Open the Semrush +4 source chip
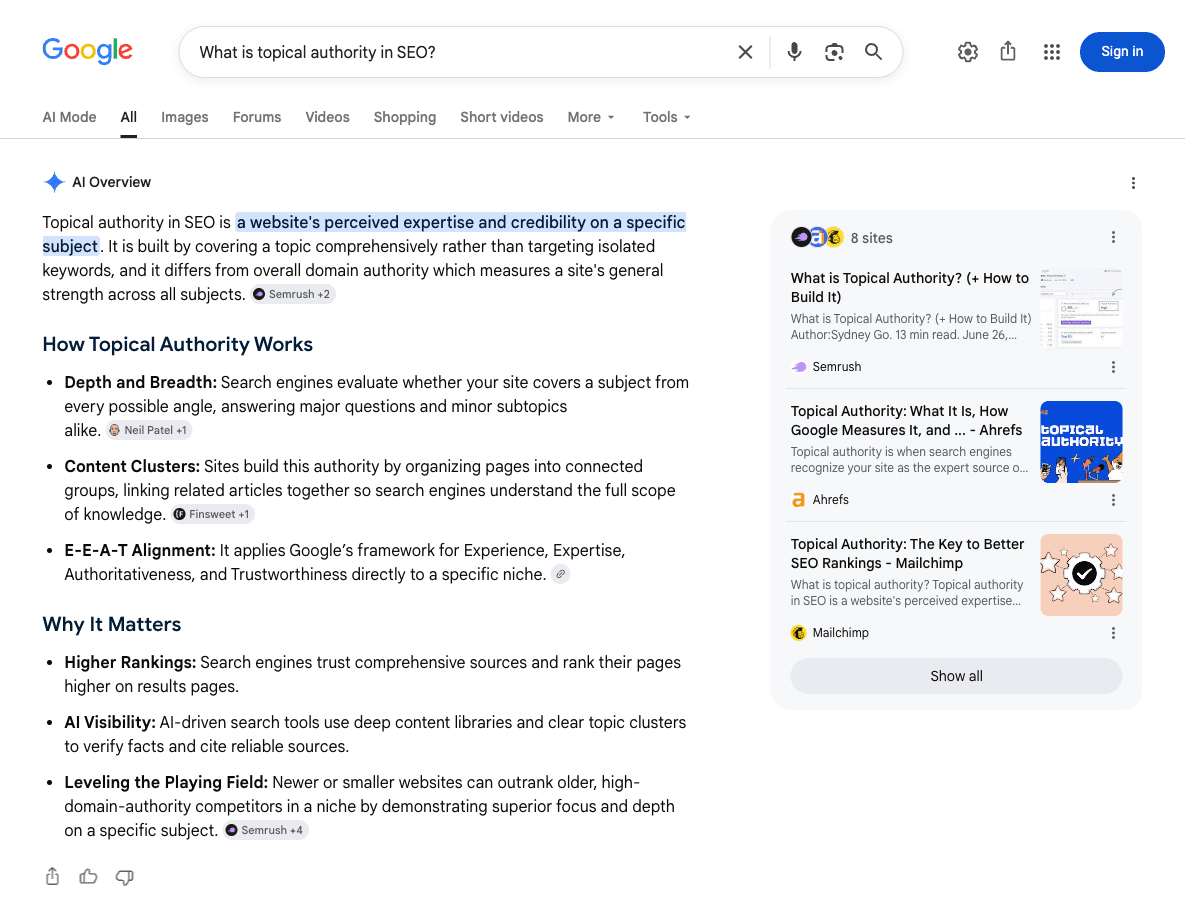 [266, 829]
